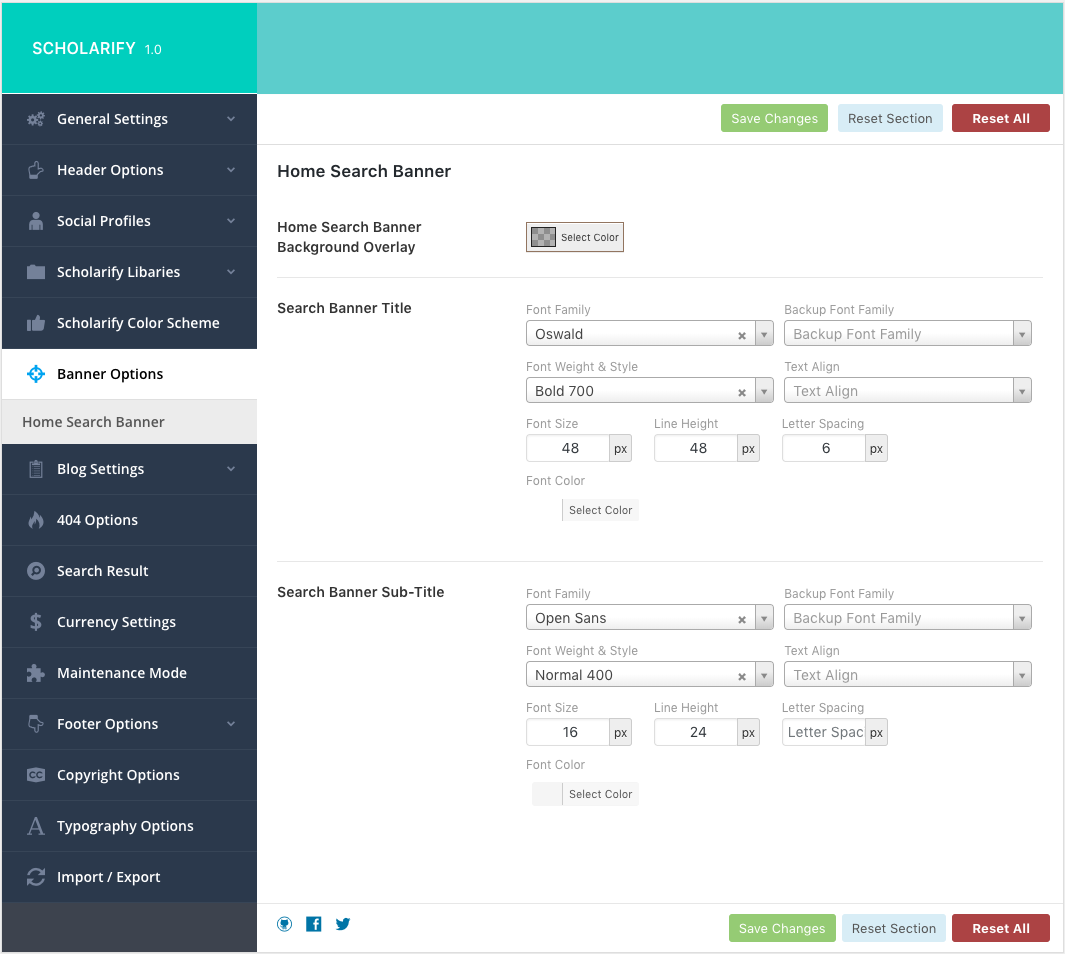Click the Title Letter Spacing input field
The width and height of the screenshot is (1065, 954).
(825, 449)
